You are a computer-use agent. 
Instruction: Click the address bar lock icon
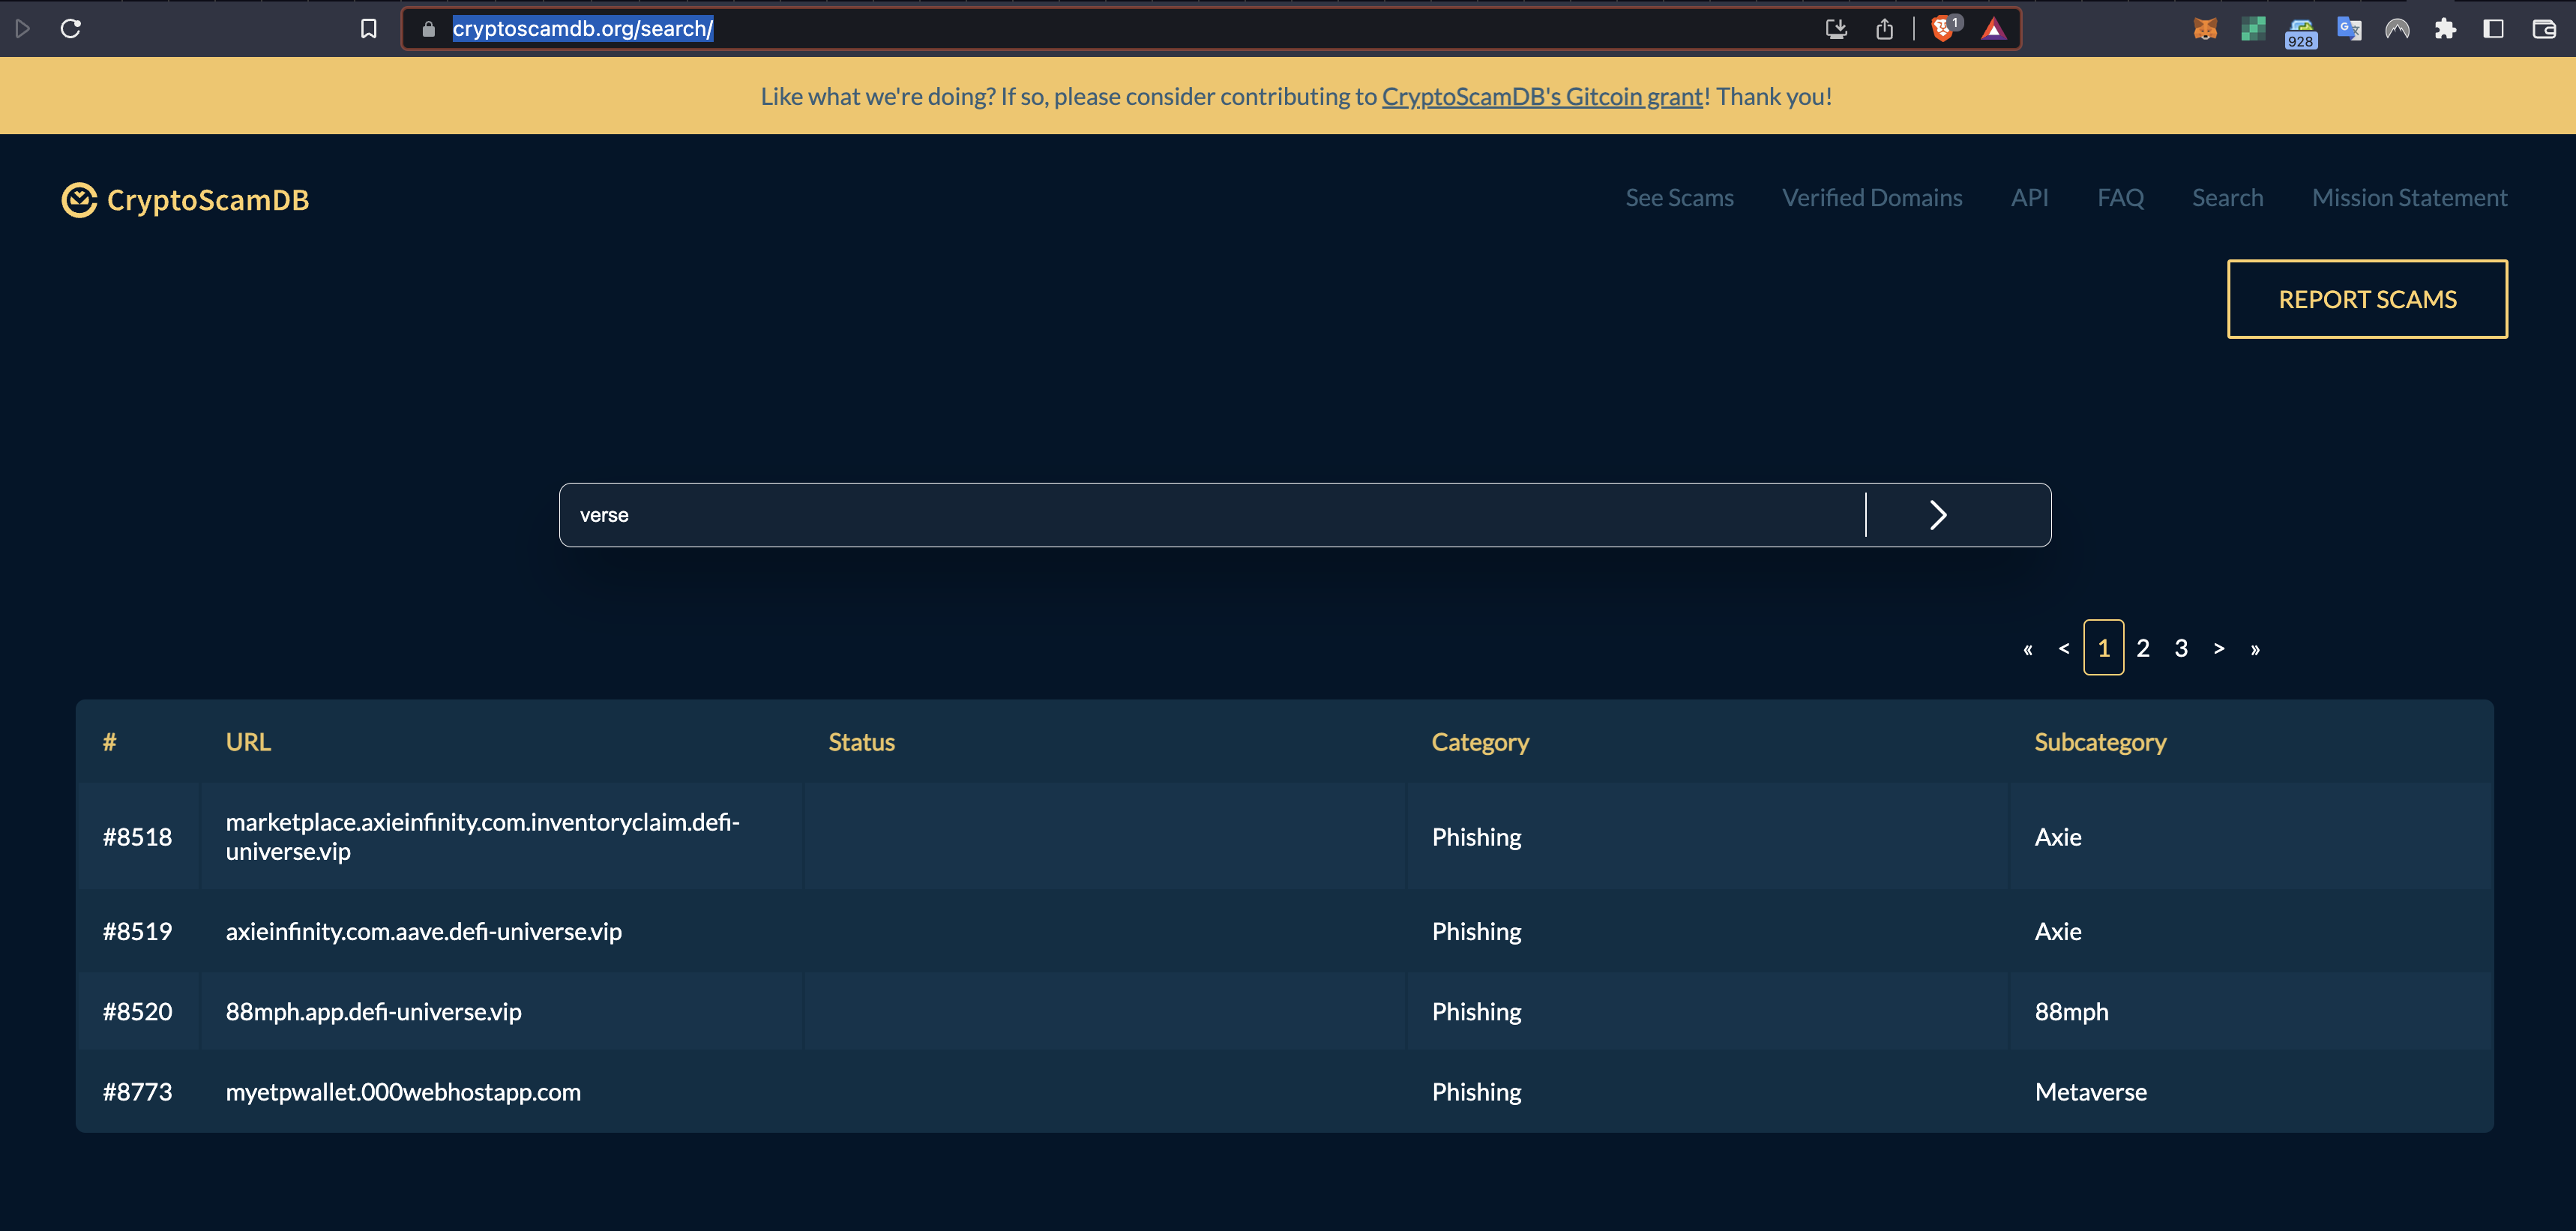click(x=429, y=29)
